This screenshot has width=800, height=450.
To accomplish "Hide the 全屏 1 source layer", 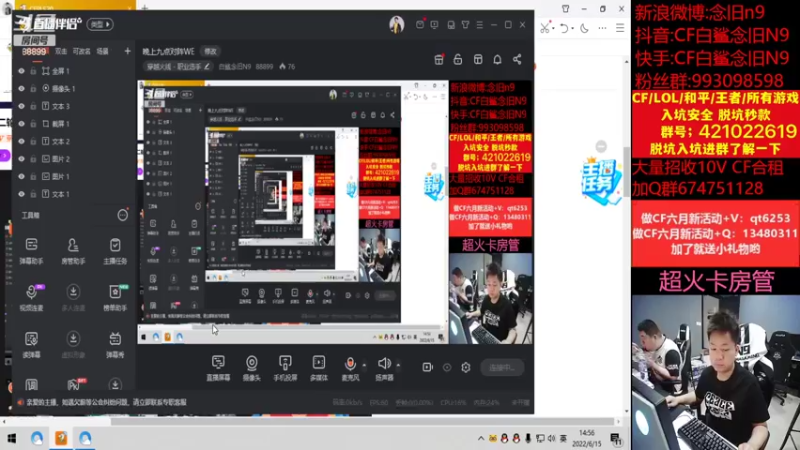I will pyautogui.click(x=21, y=71).
